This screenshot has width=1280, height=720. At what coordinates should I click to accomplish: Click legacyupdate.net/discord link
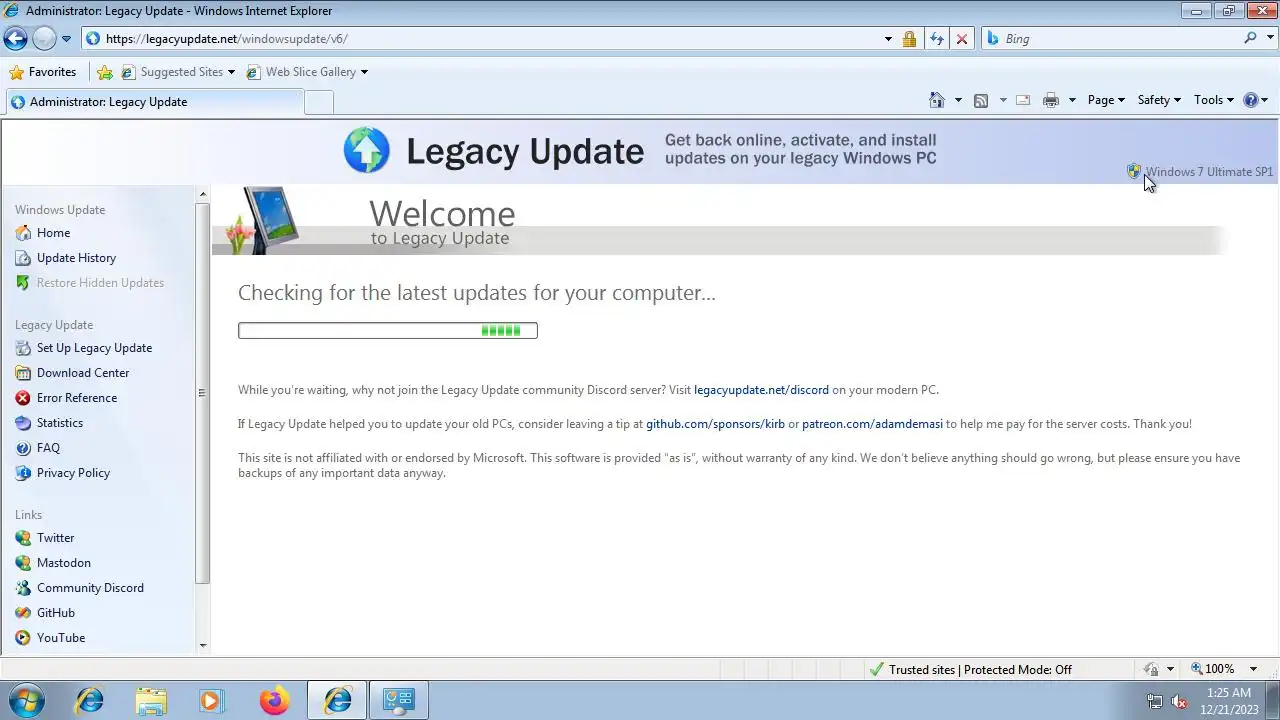coord(761,390)
